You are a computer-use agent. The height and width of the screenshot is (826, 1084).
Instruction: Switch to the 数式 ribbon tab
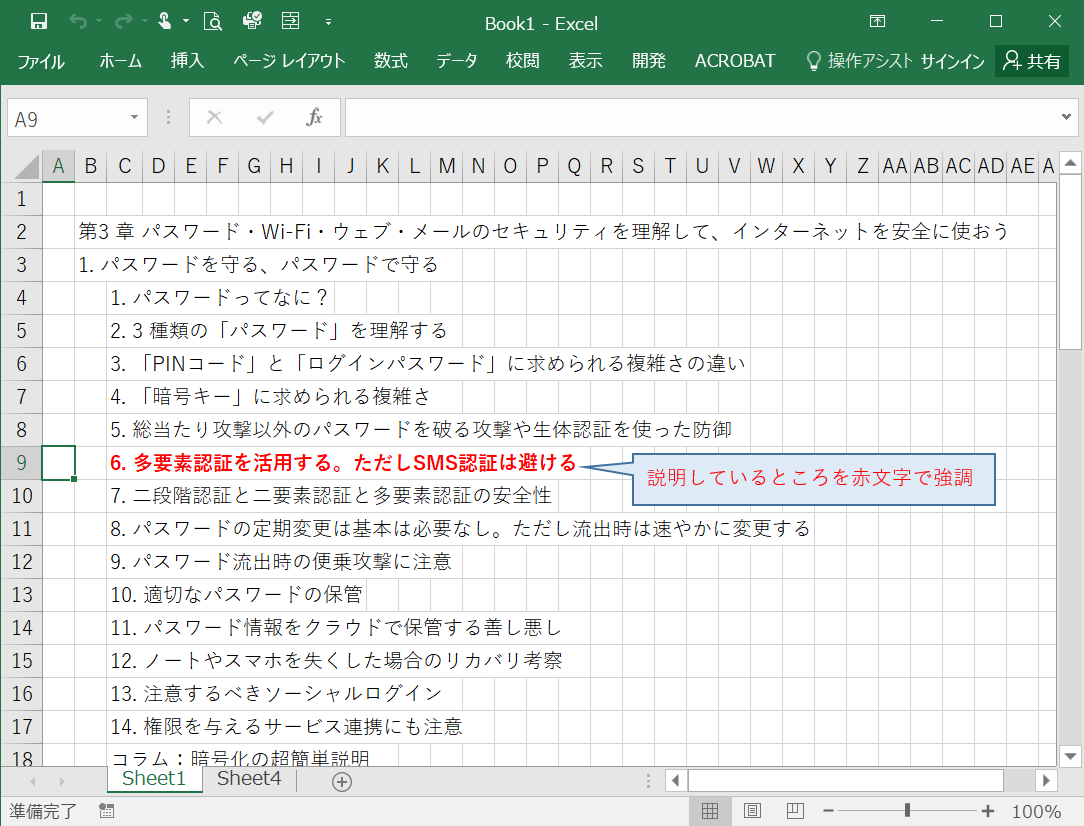tap(390, 61)
